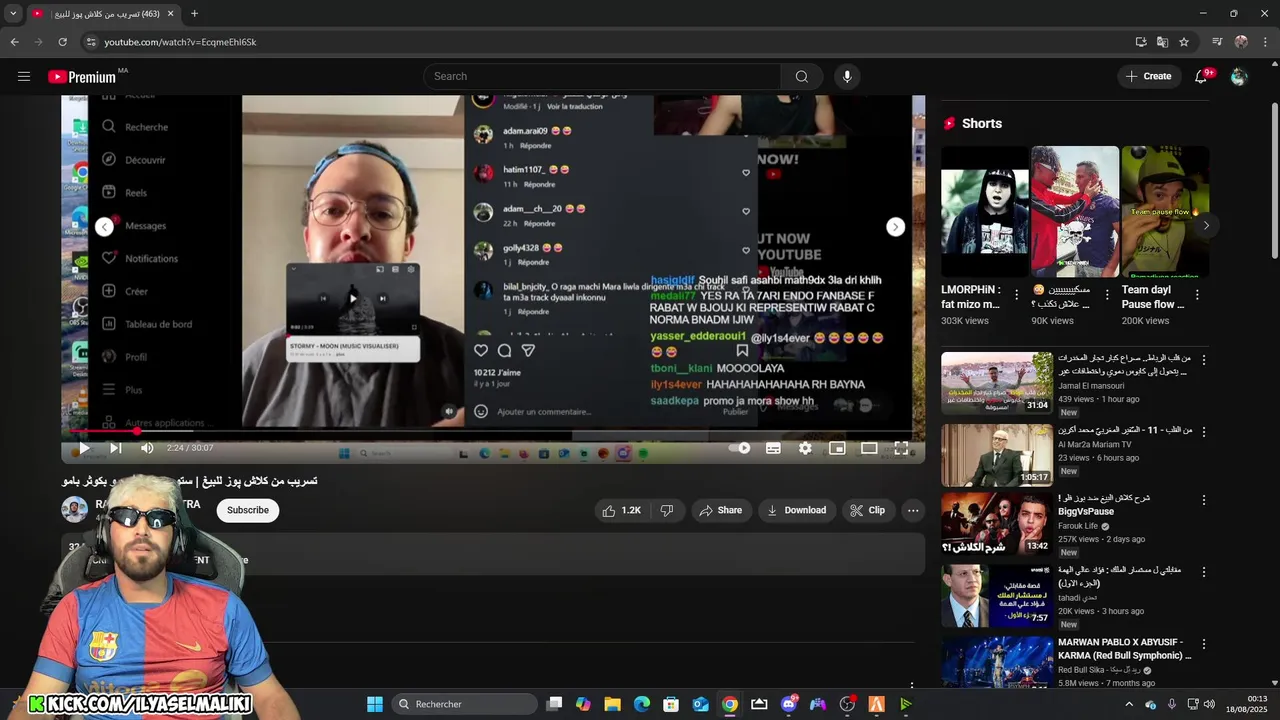1280x720 pixels.
Task: Like the video with 1.2K likes
Action: pyautogui.click(x=620, y=510)
